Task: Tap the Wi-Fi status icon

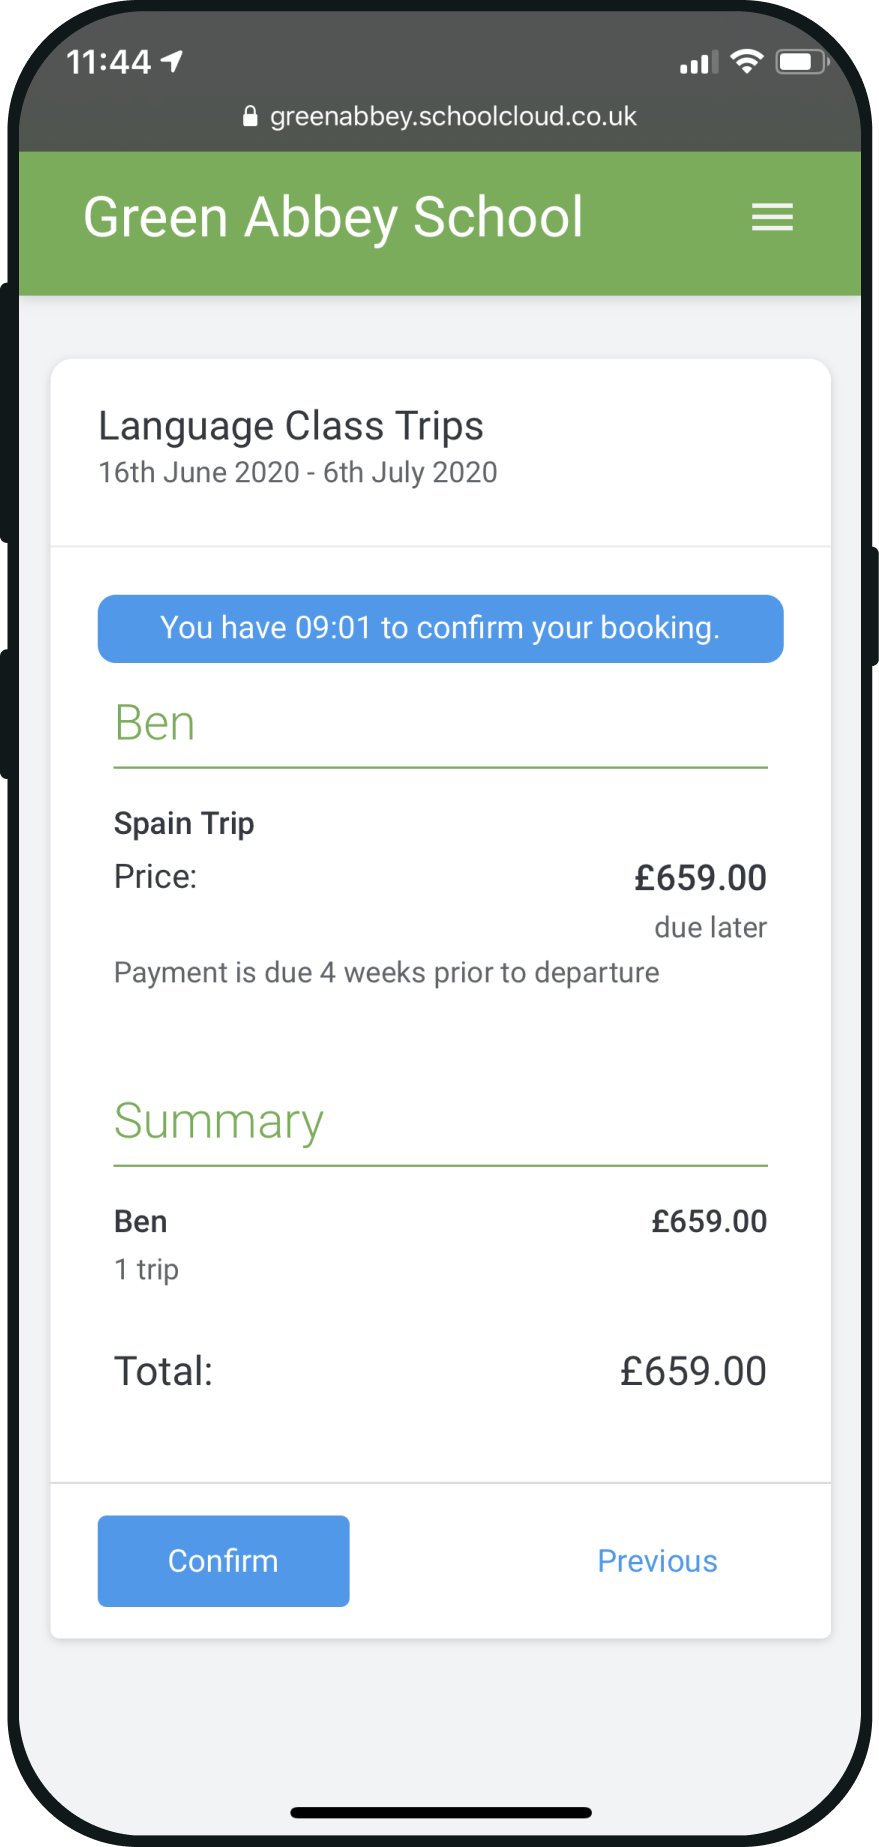Action: [746, 62]
